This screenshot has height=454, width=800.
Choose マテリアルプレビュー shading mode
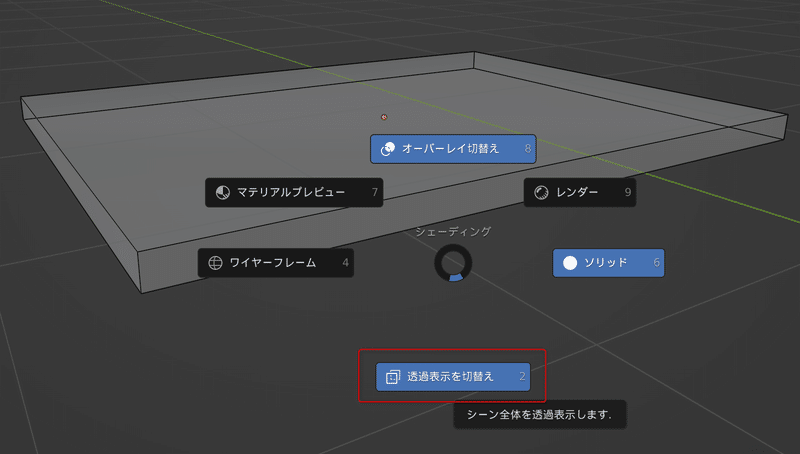click(294, 192)
